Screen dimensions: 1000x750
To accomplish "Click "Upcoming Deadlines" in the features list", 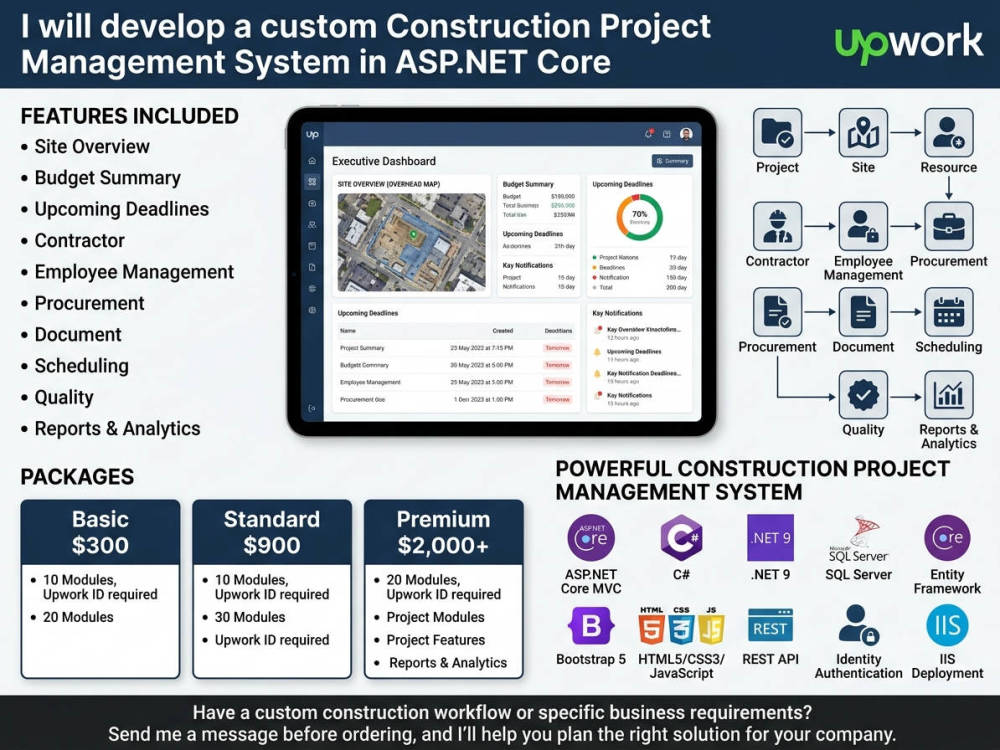I will click(x=122, y=209).
